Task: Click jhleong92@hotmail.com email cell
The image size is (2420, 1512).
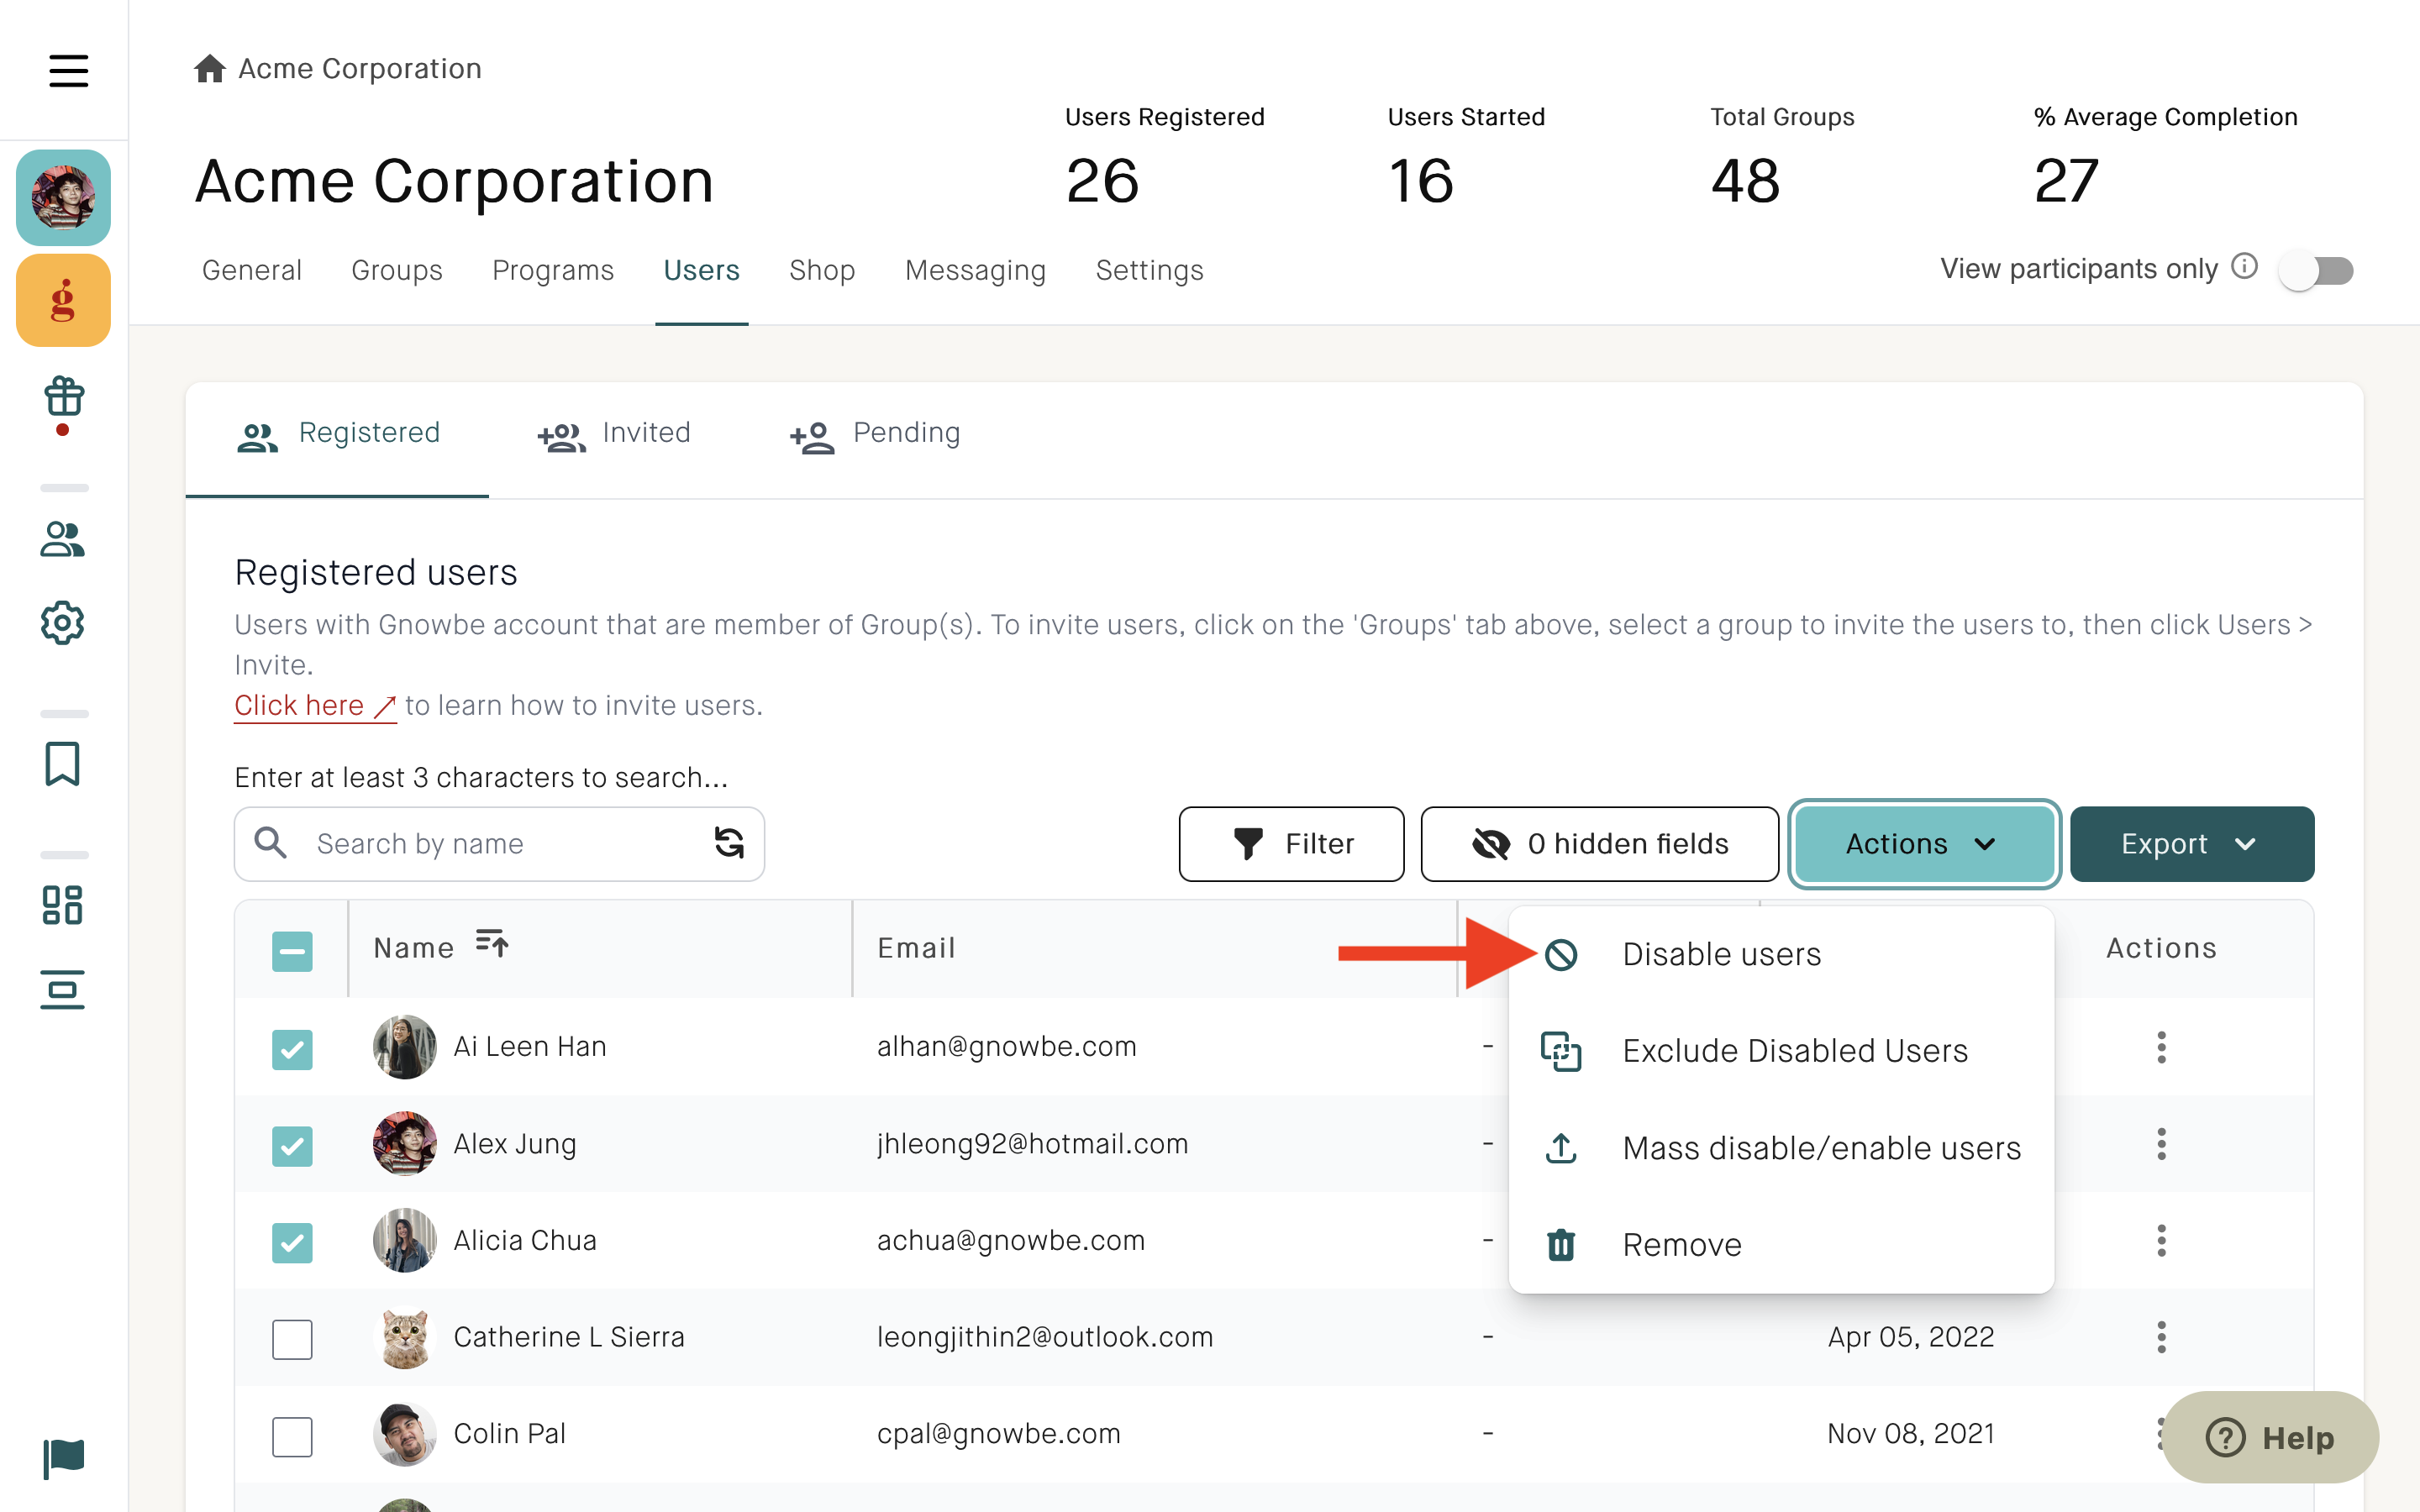Action: [1032, 1143]
